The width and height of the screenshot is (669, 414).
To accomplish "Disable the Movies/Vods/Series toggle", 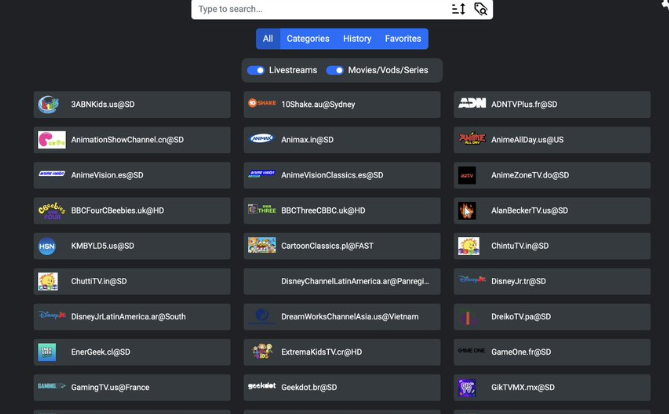I will click(335, 70).
